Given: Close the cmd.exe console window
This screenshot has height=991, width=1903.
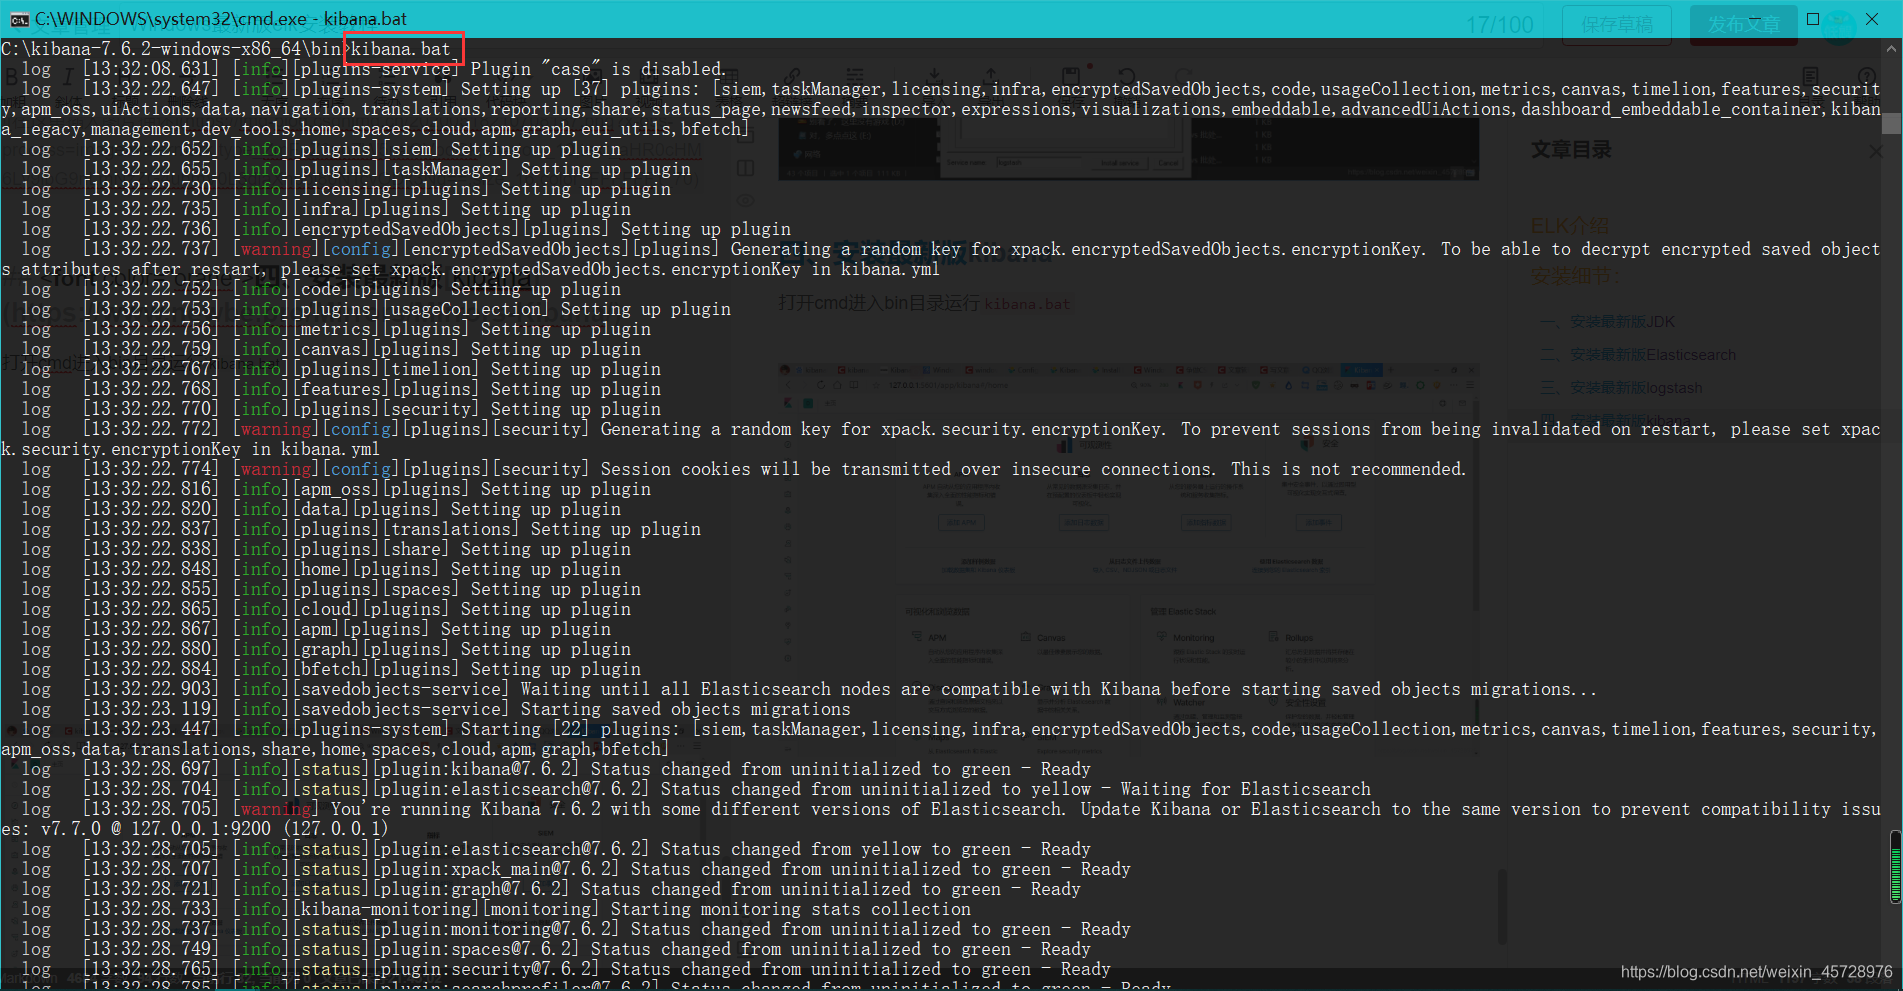Looking at the screenshot, I should (x=1872, y=19).
